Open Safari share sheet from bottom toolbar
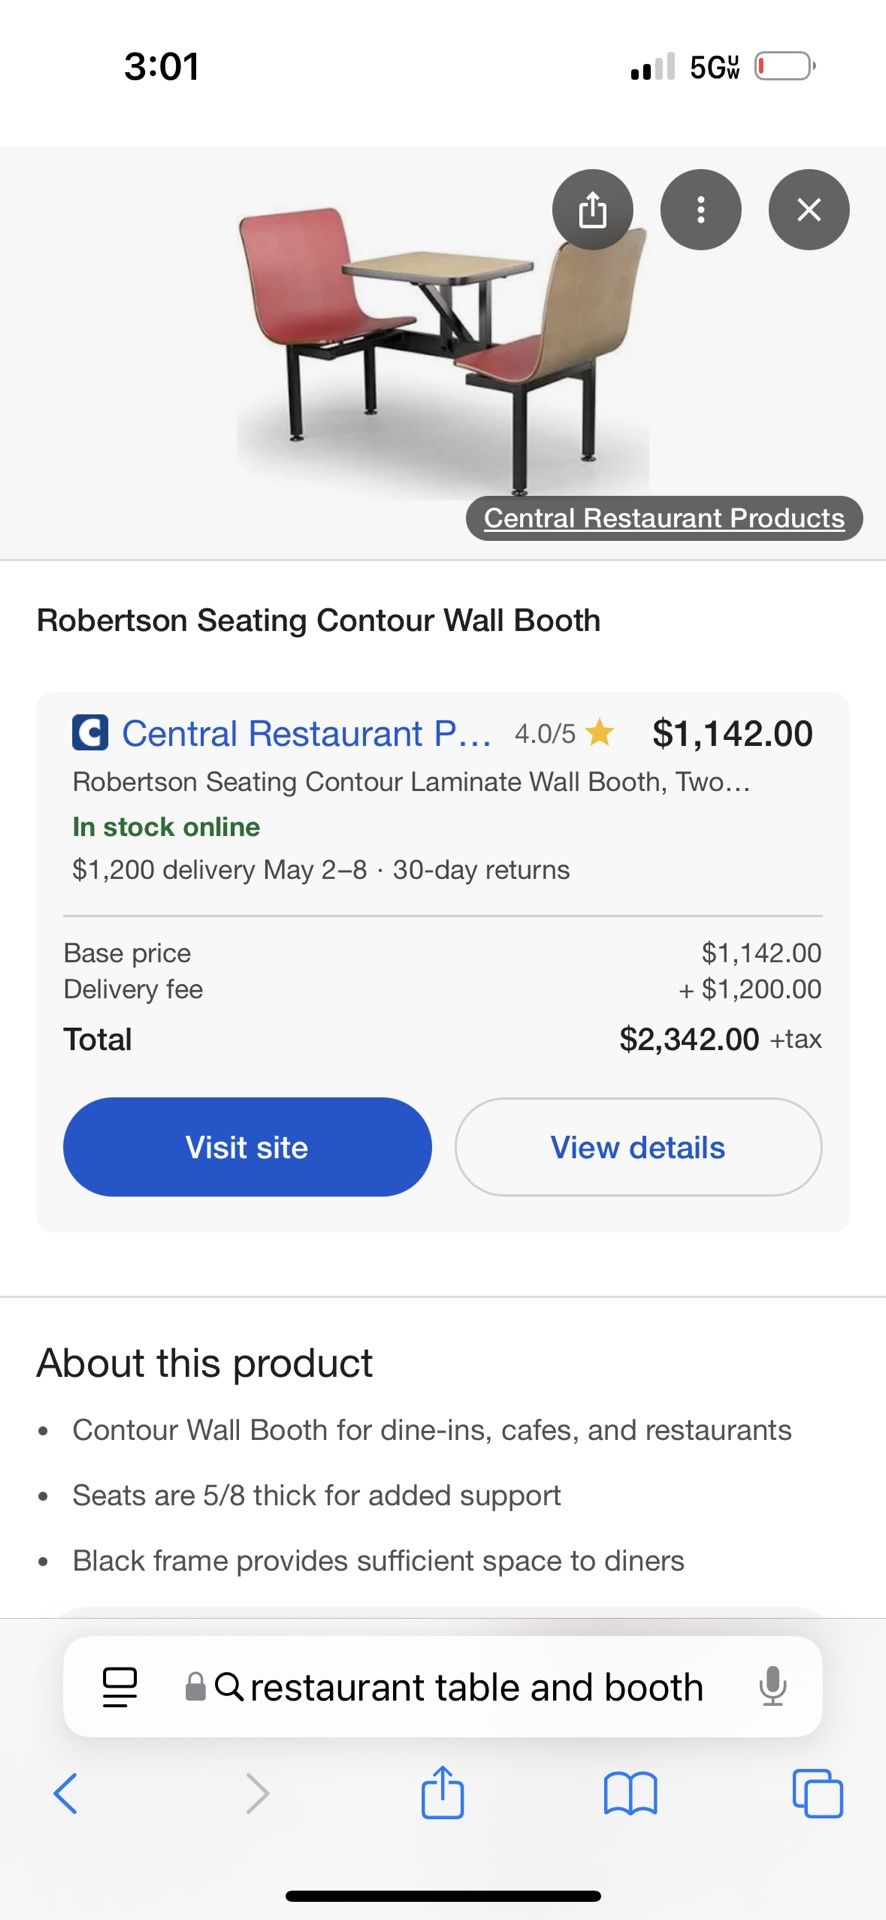Screen dimensions: 886x1920 click(442, 1791)
